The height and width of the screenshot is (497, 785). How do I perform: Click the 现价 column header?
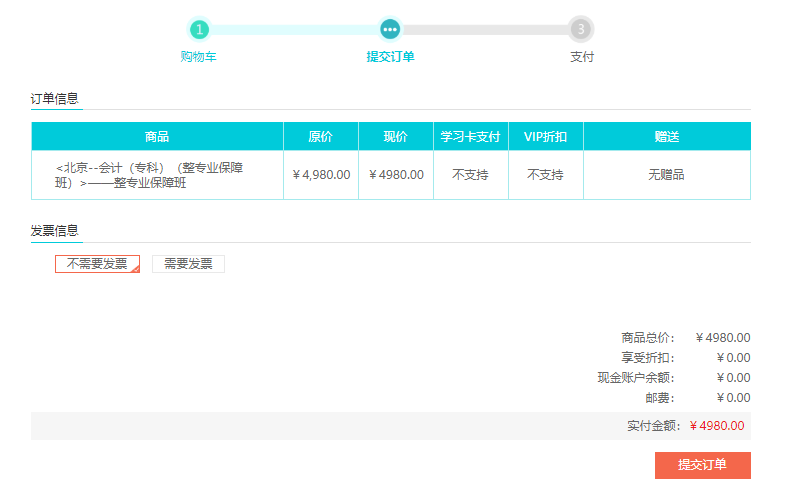tap(395, 136)
